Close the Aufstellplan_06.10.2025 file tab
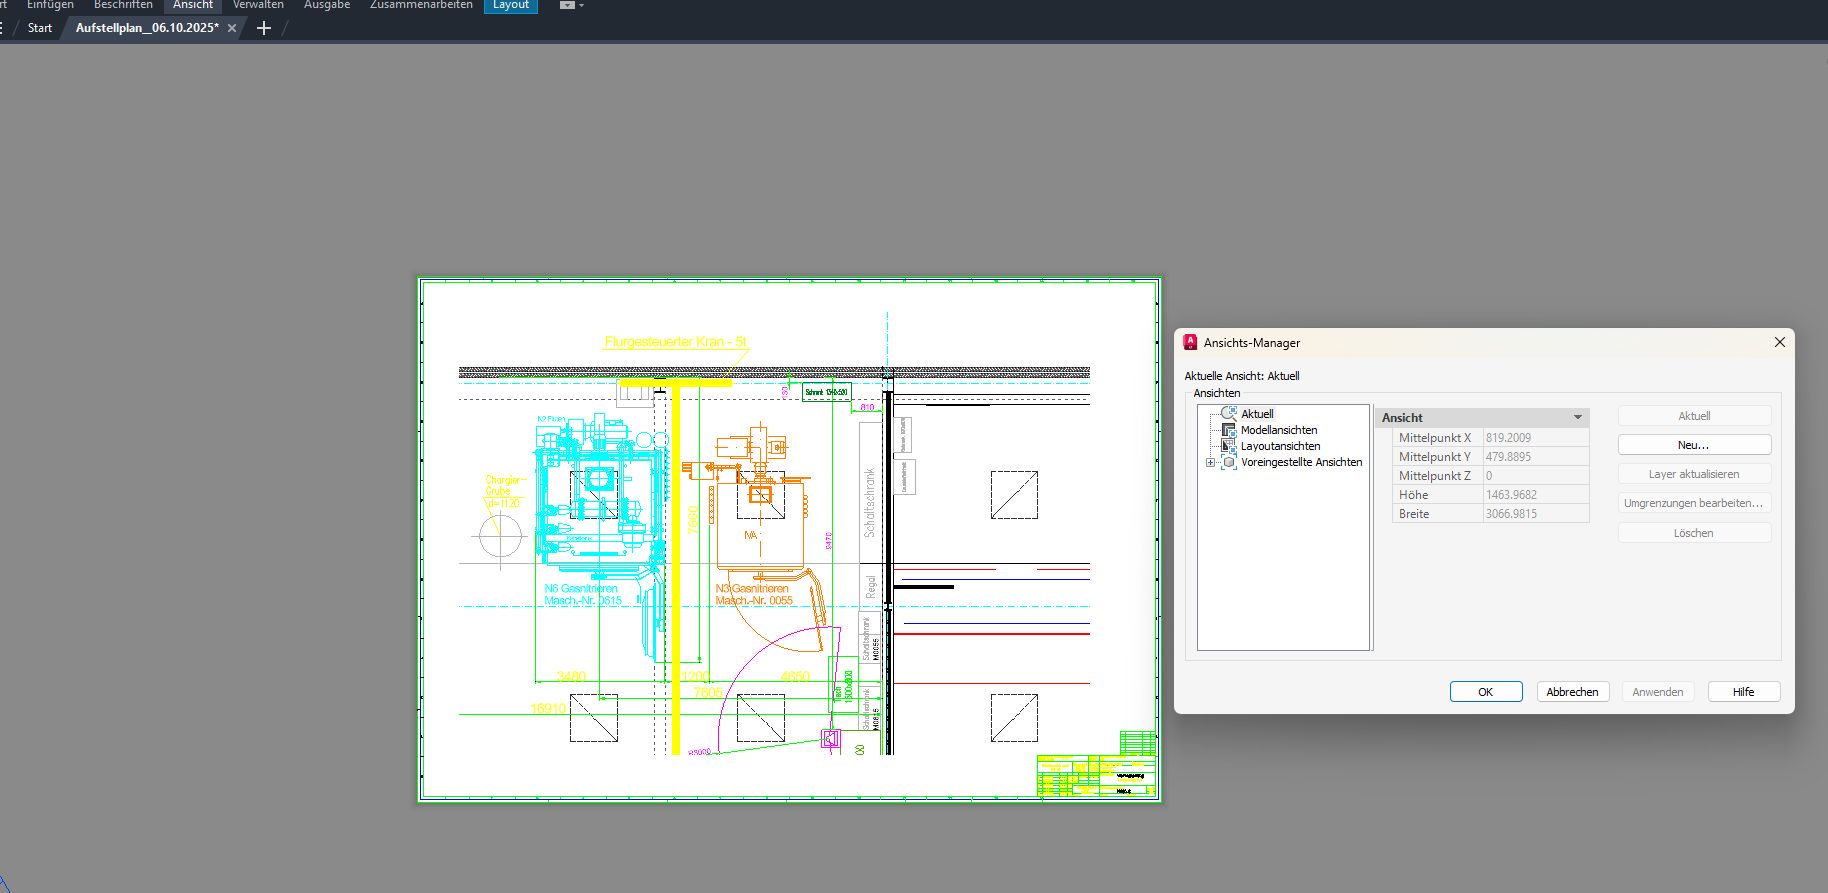 [232, 28]
